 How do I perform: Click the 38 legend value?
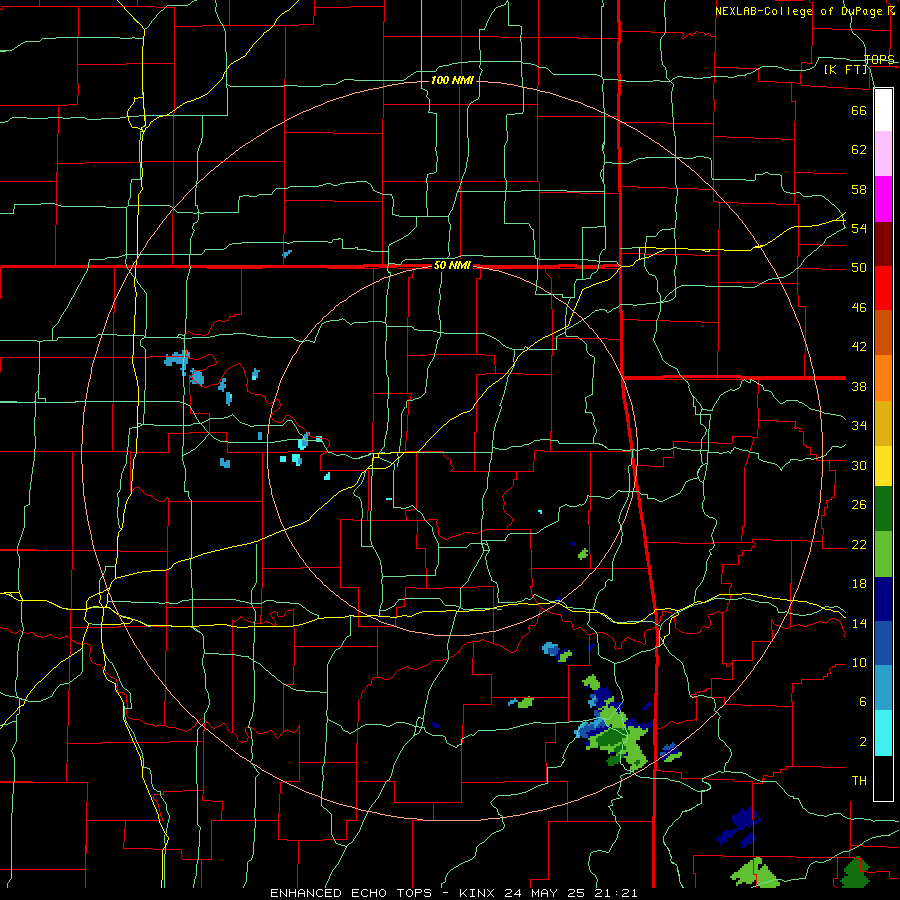click(859, 386)
